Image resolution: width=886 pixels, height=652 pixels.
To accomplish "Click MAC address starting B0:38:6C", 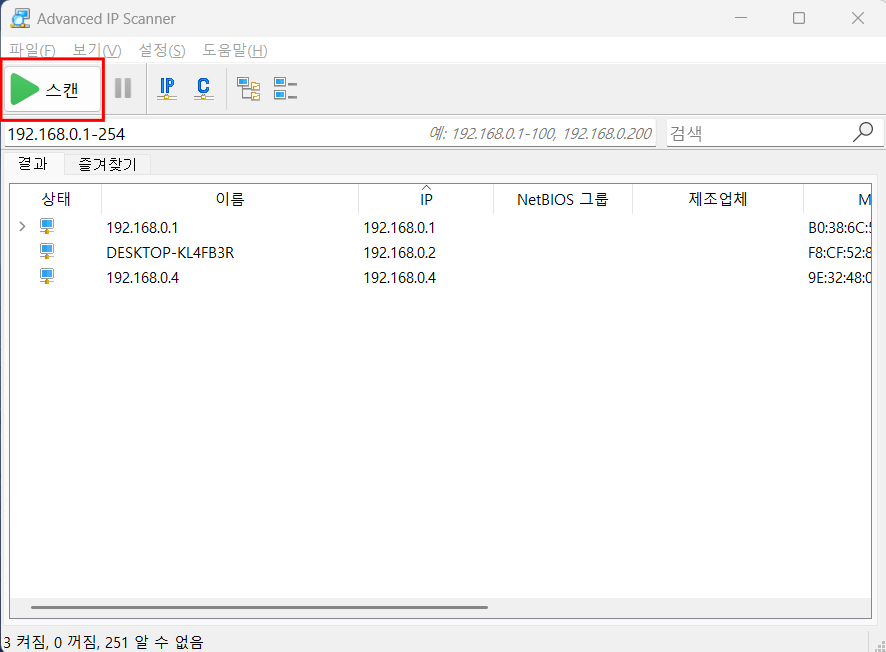I will [x=839, y=228].
